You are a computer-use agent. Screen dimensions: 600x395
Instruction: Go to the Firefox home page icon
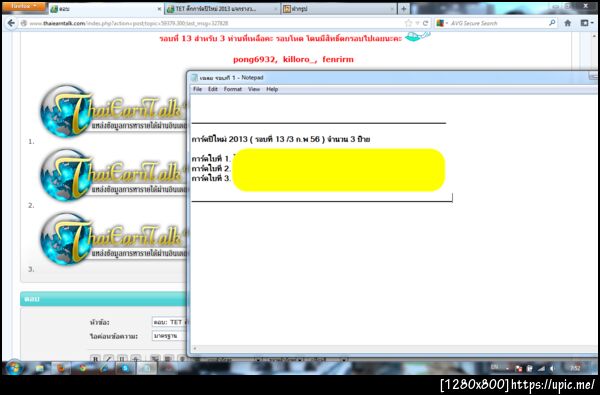point(568,23)
